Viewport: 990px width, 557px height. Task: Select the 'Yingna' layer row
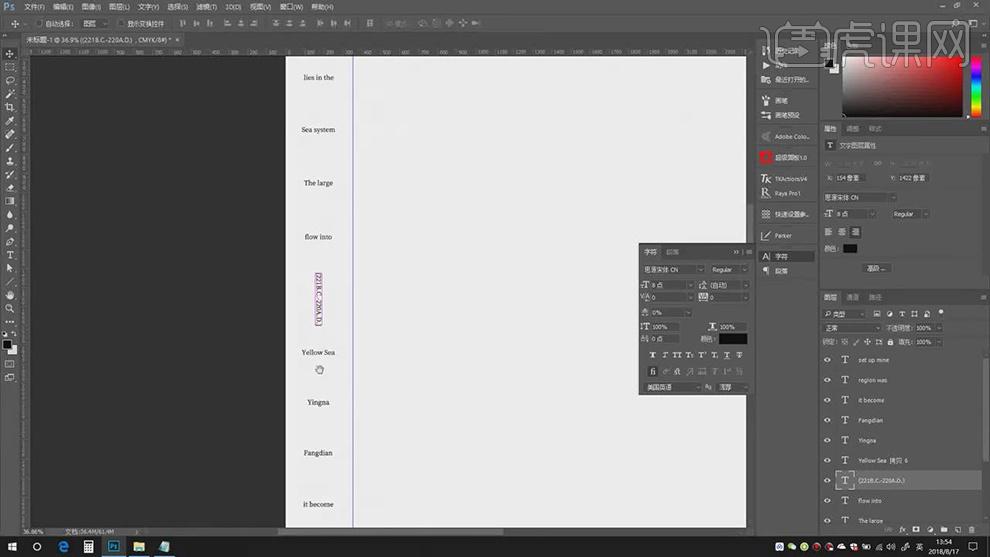(902, 440)
